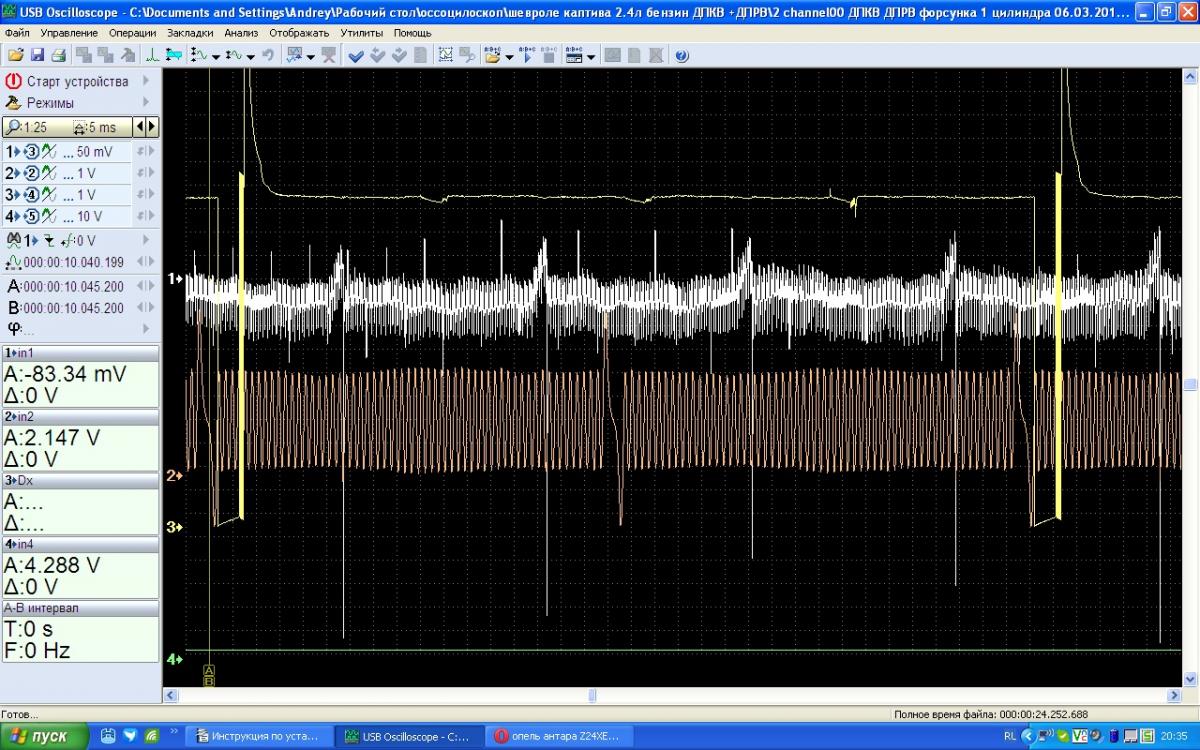Open dropdown beside the analysis graph icon
The image size is (1200, 750).
(311, 56)
